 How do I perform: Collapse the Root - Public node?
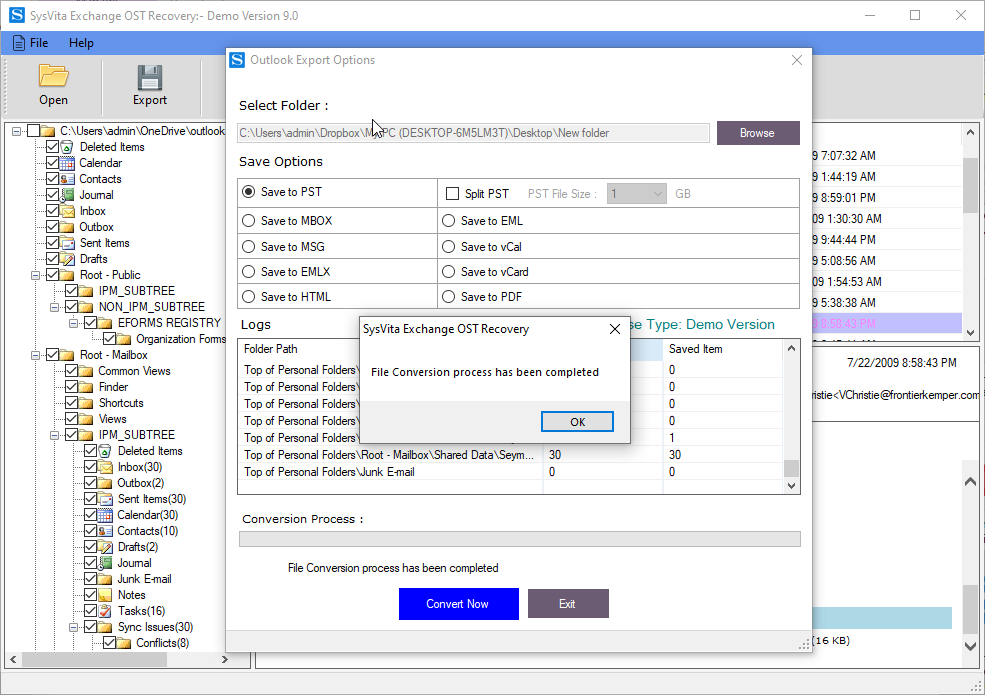tap(36, 275)
